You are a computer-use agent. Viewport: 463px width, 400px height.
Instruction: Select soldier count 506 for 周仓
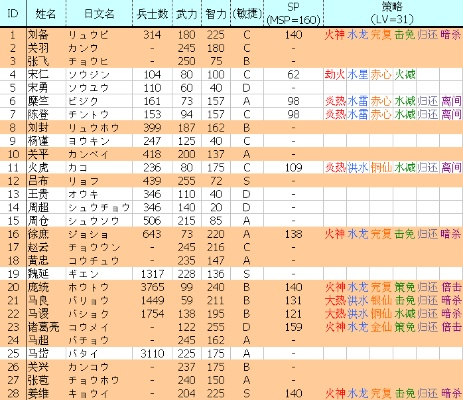point(152,221)
